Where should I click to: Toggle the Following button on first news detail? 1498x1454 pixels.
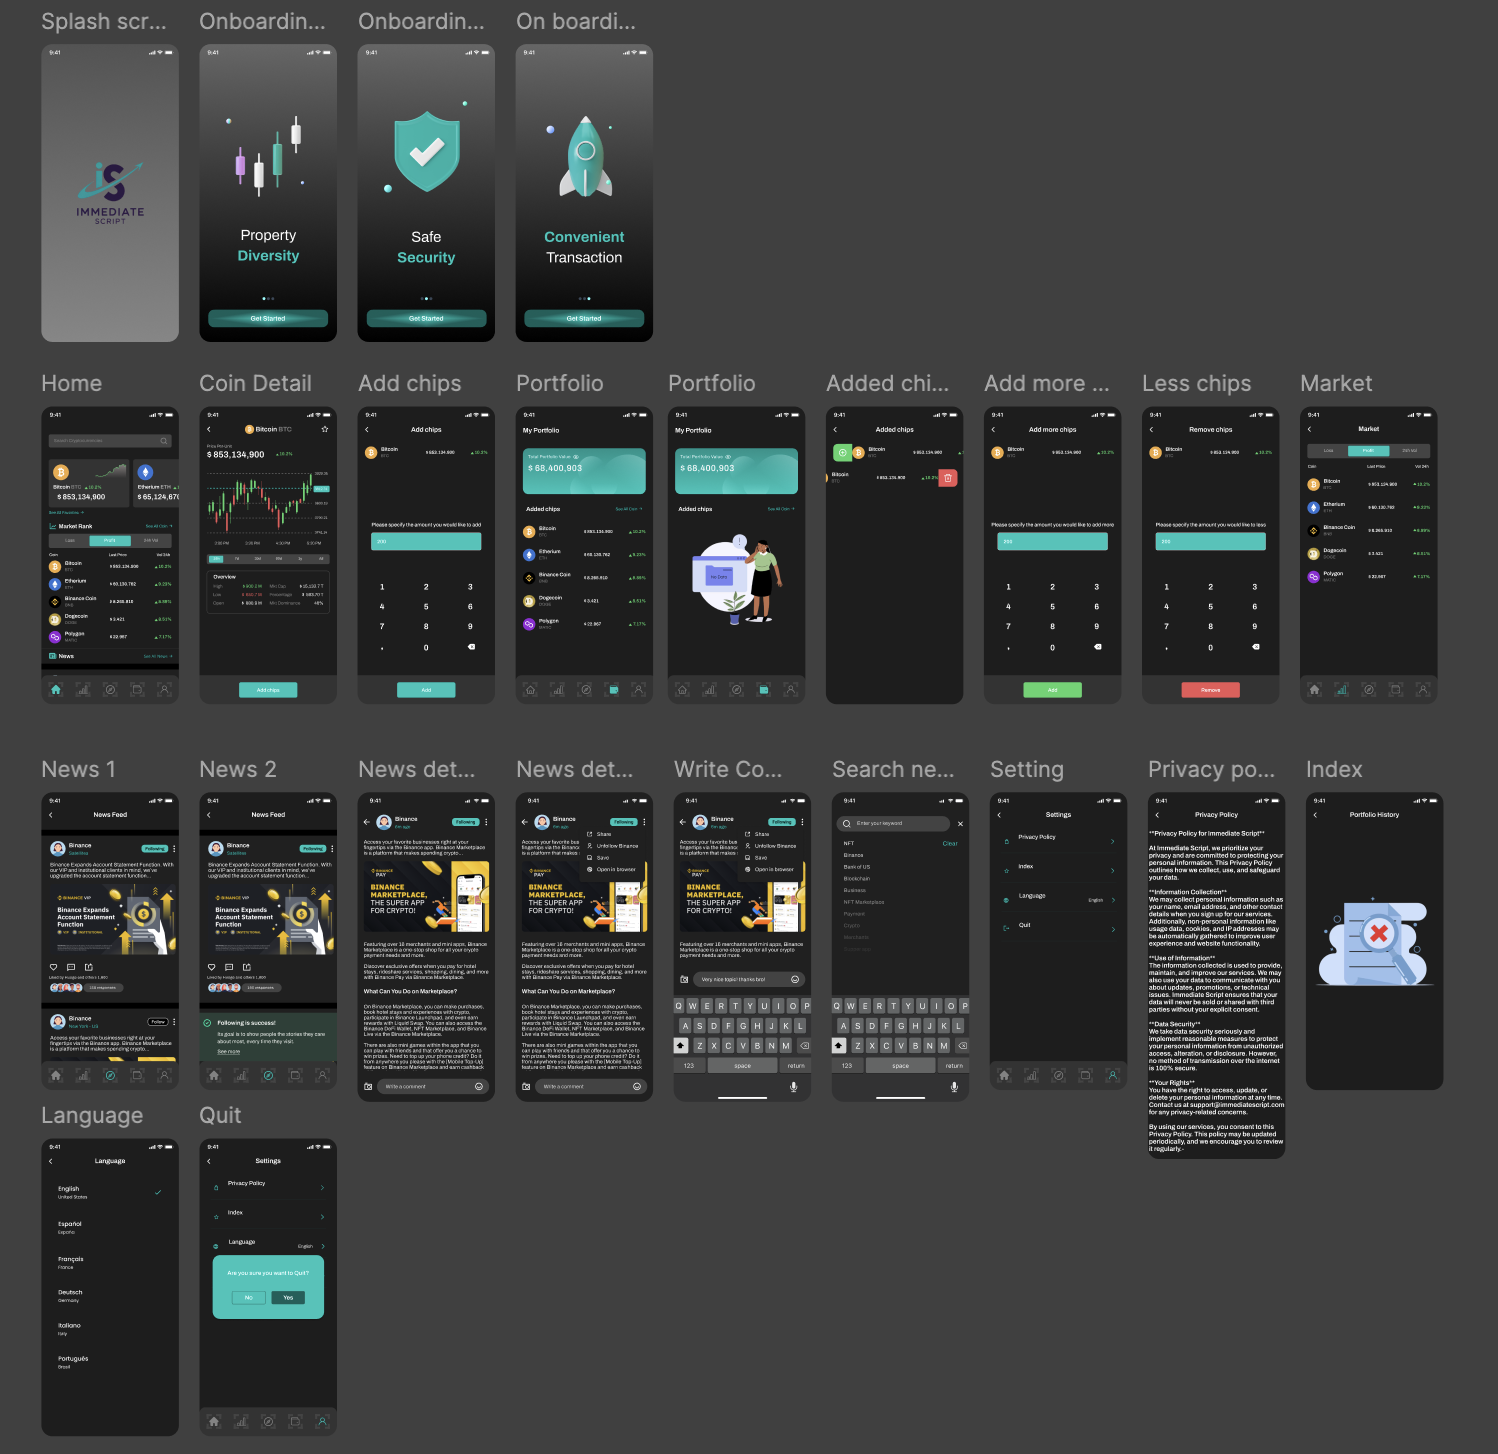(466, 822)
